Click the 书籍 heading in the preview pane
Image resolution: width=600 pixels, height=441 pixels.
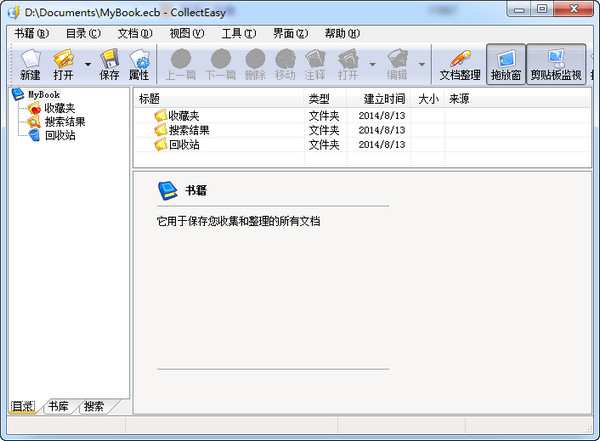(196, 191)
